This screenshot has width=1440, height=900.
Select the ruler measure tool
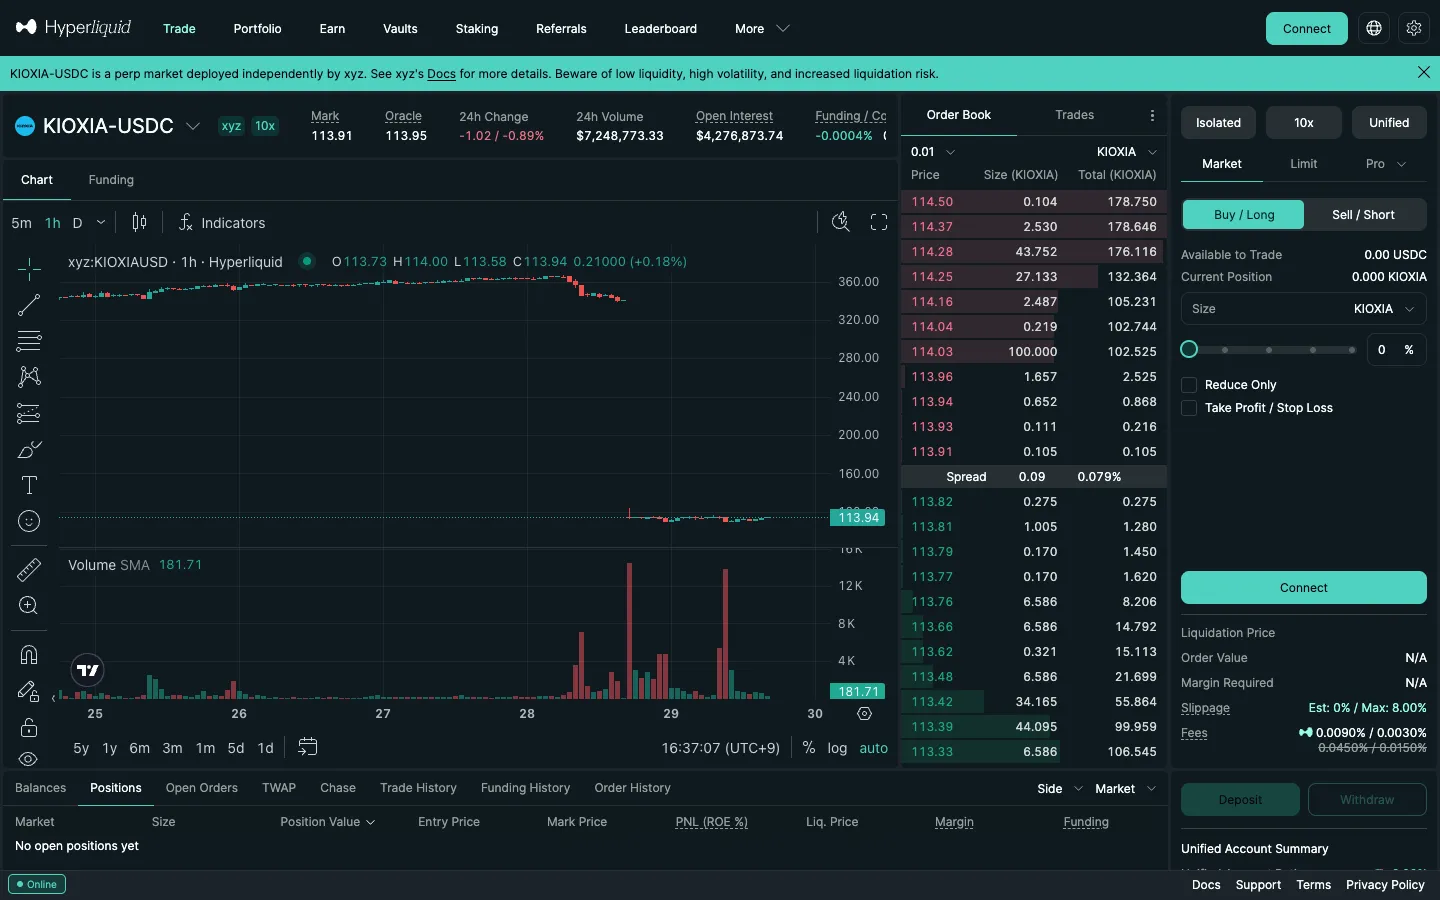(x=29, y=570)
